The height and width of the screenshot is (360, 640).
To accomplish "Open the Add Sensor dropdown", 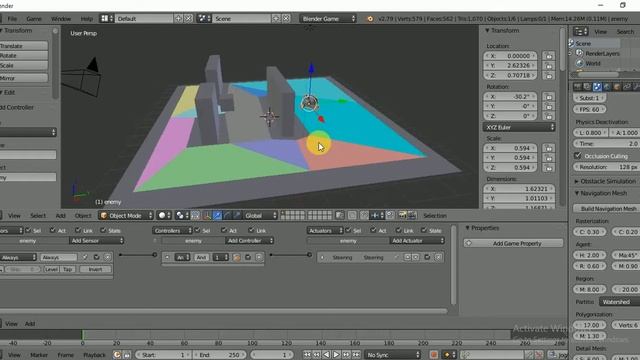I will [x=96, y=241].
